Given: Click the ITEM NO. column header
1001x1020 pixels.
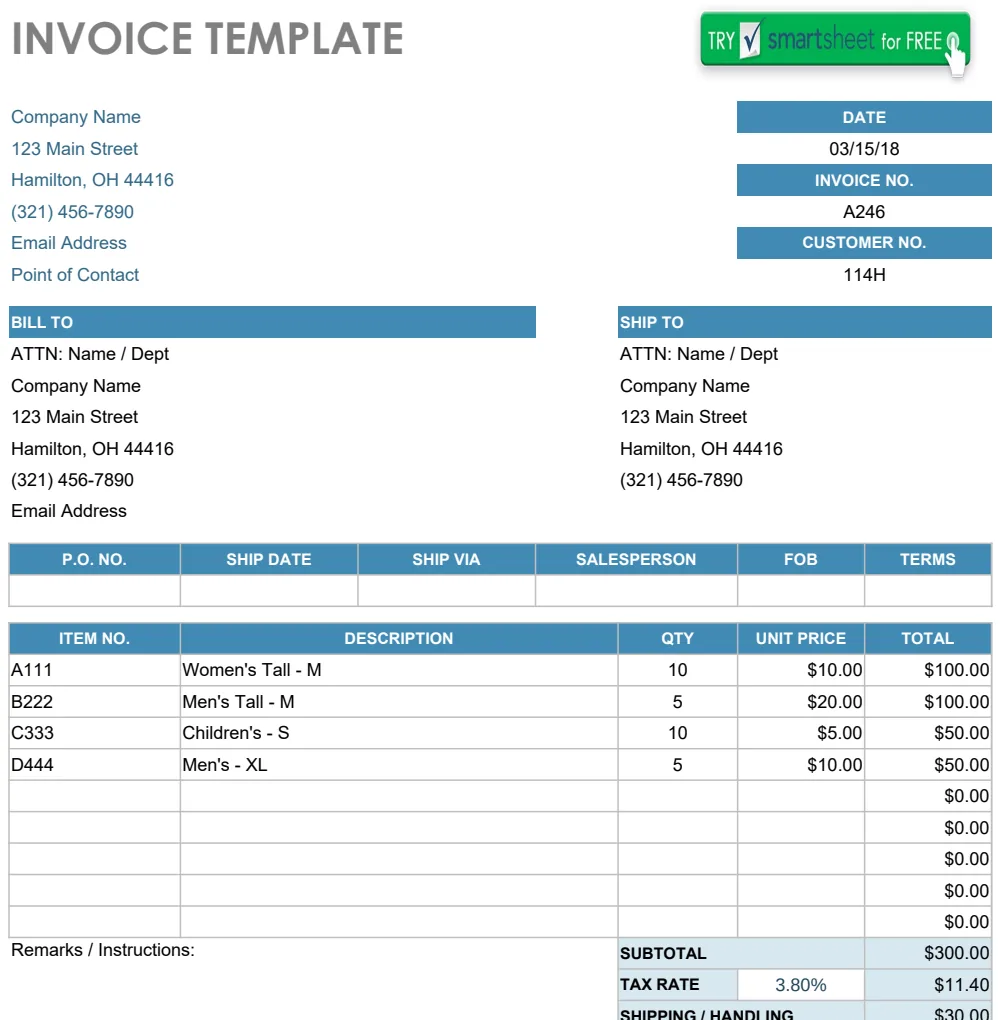Looking at the screenshot, I should click(x=94, y=638).
